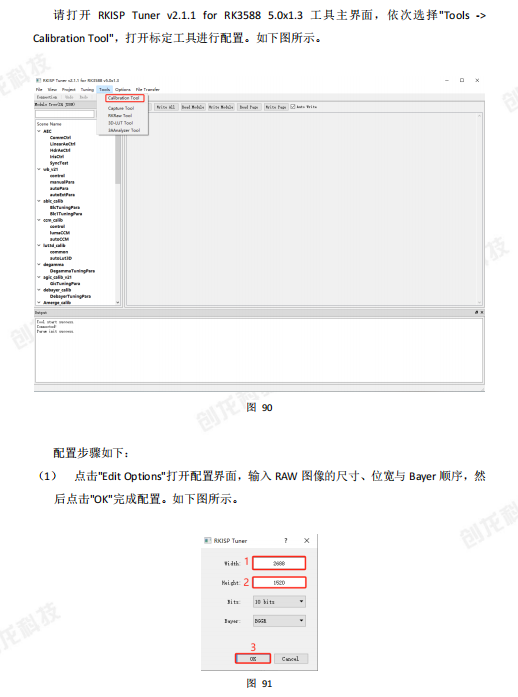Open the File Transfer menu
The image size is (518, 697).
point(148,89)
